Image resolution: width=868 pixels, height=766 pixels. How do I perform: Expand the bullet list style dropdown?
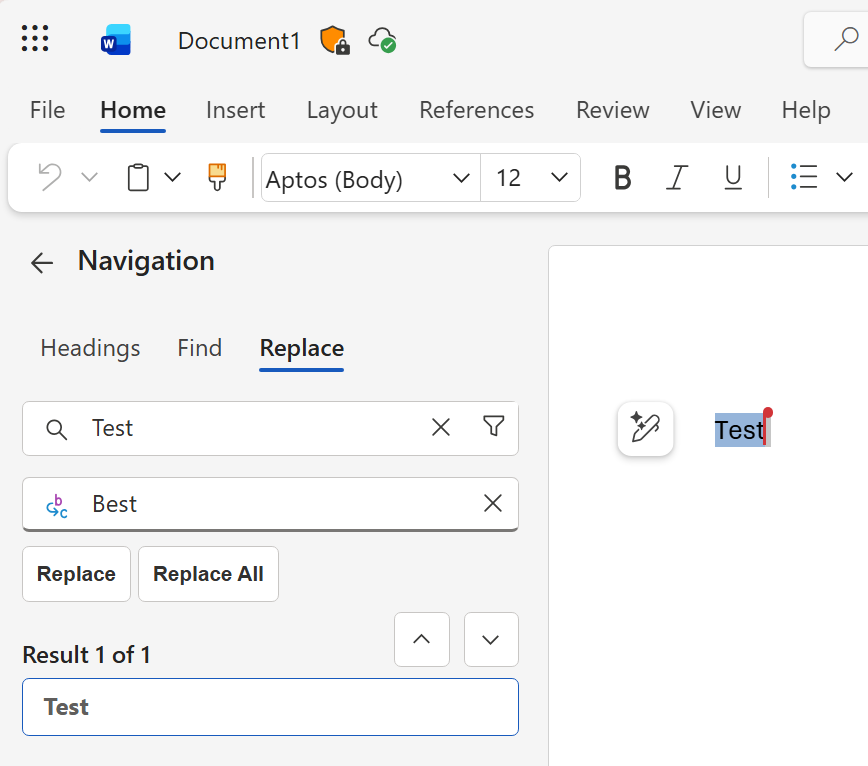[x=844, y=177]
